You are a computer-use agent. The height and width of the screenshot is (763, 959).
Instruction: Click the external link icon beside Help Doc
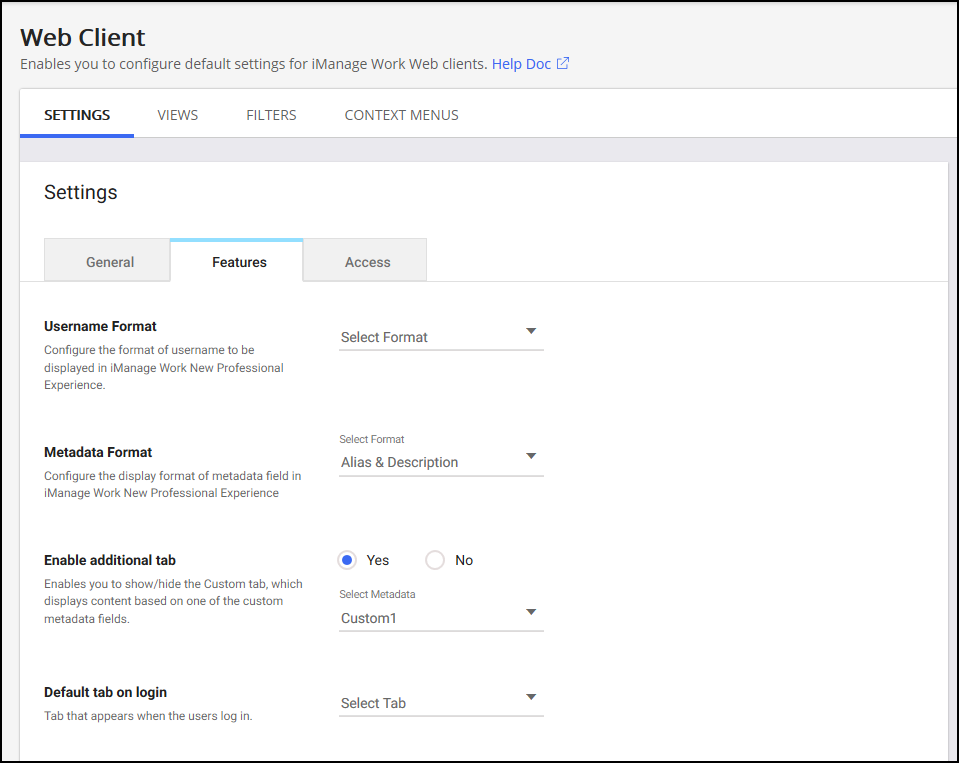(563, 64)
